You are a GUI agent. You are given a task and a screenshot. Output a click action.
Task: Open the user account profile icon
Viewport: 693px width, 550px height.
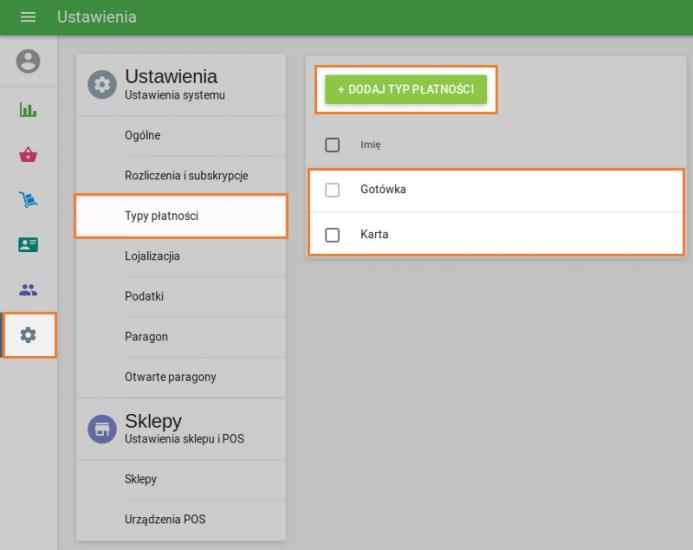coord(28,61)
